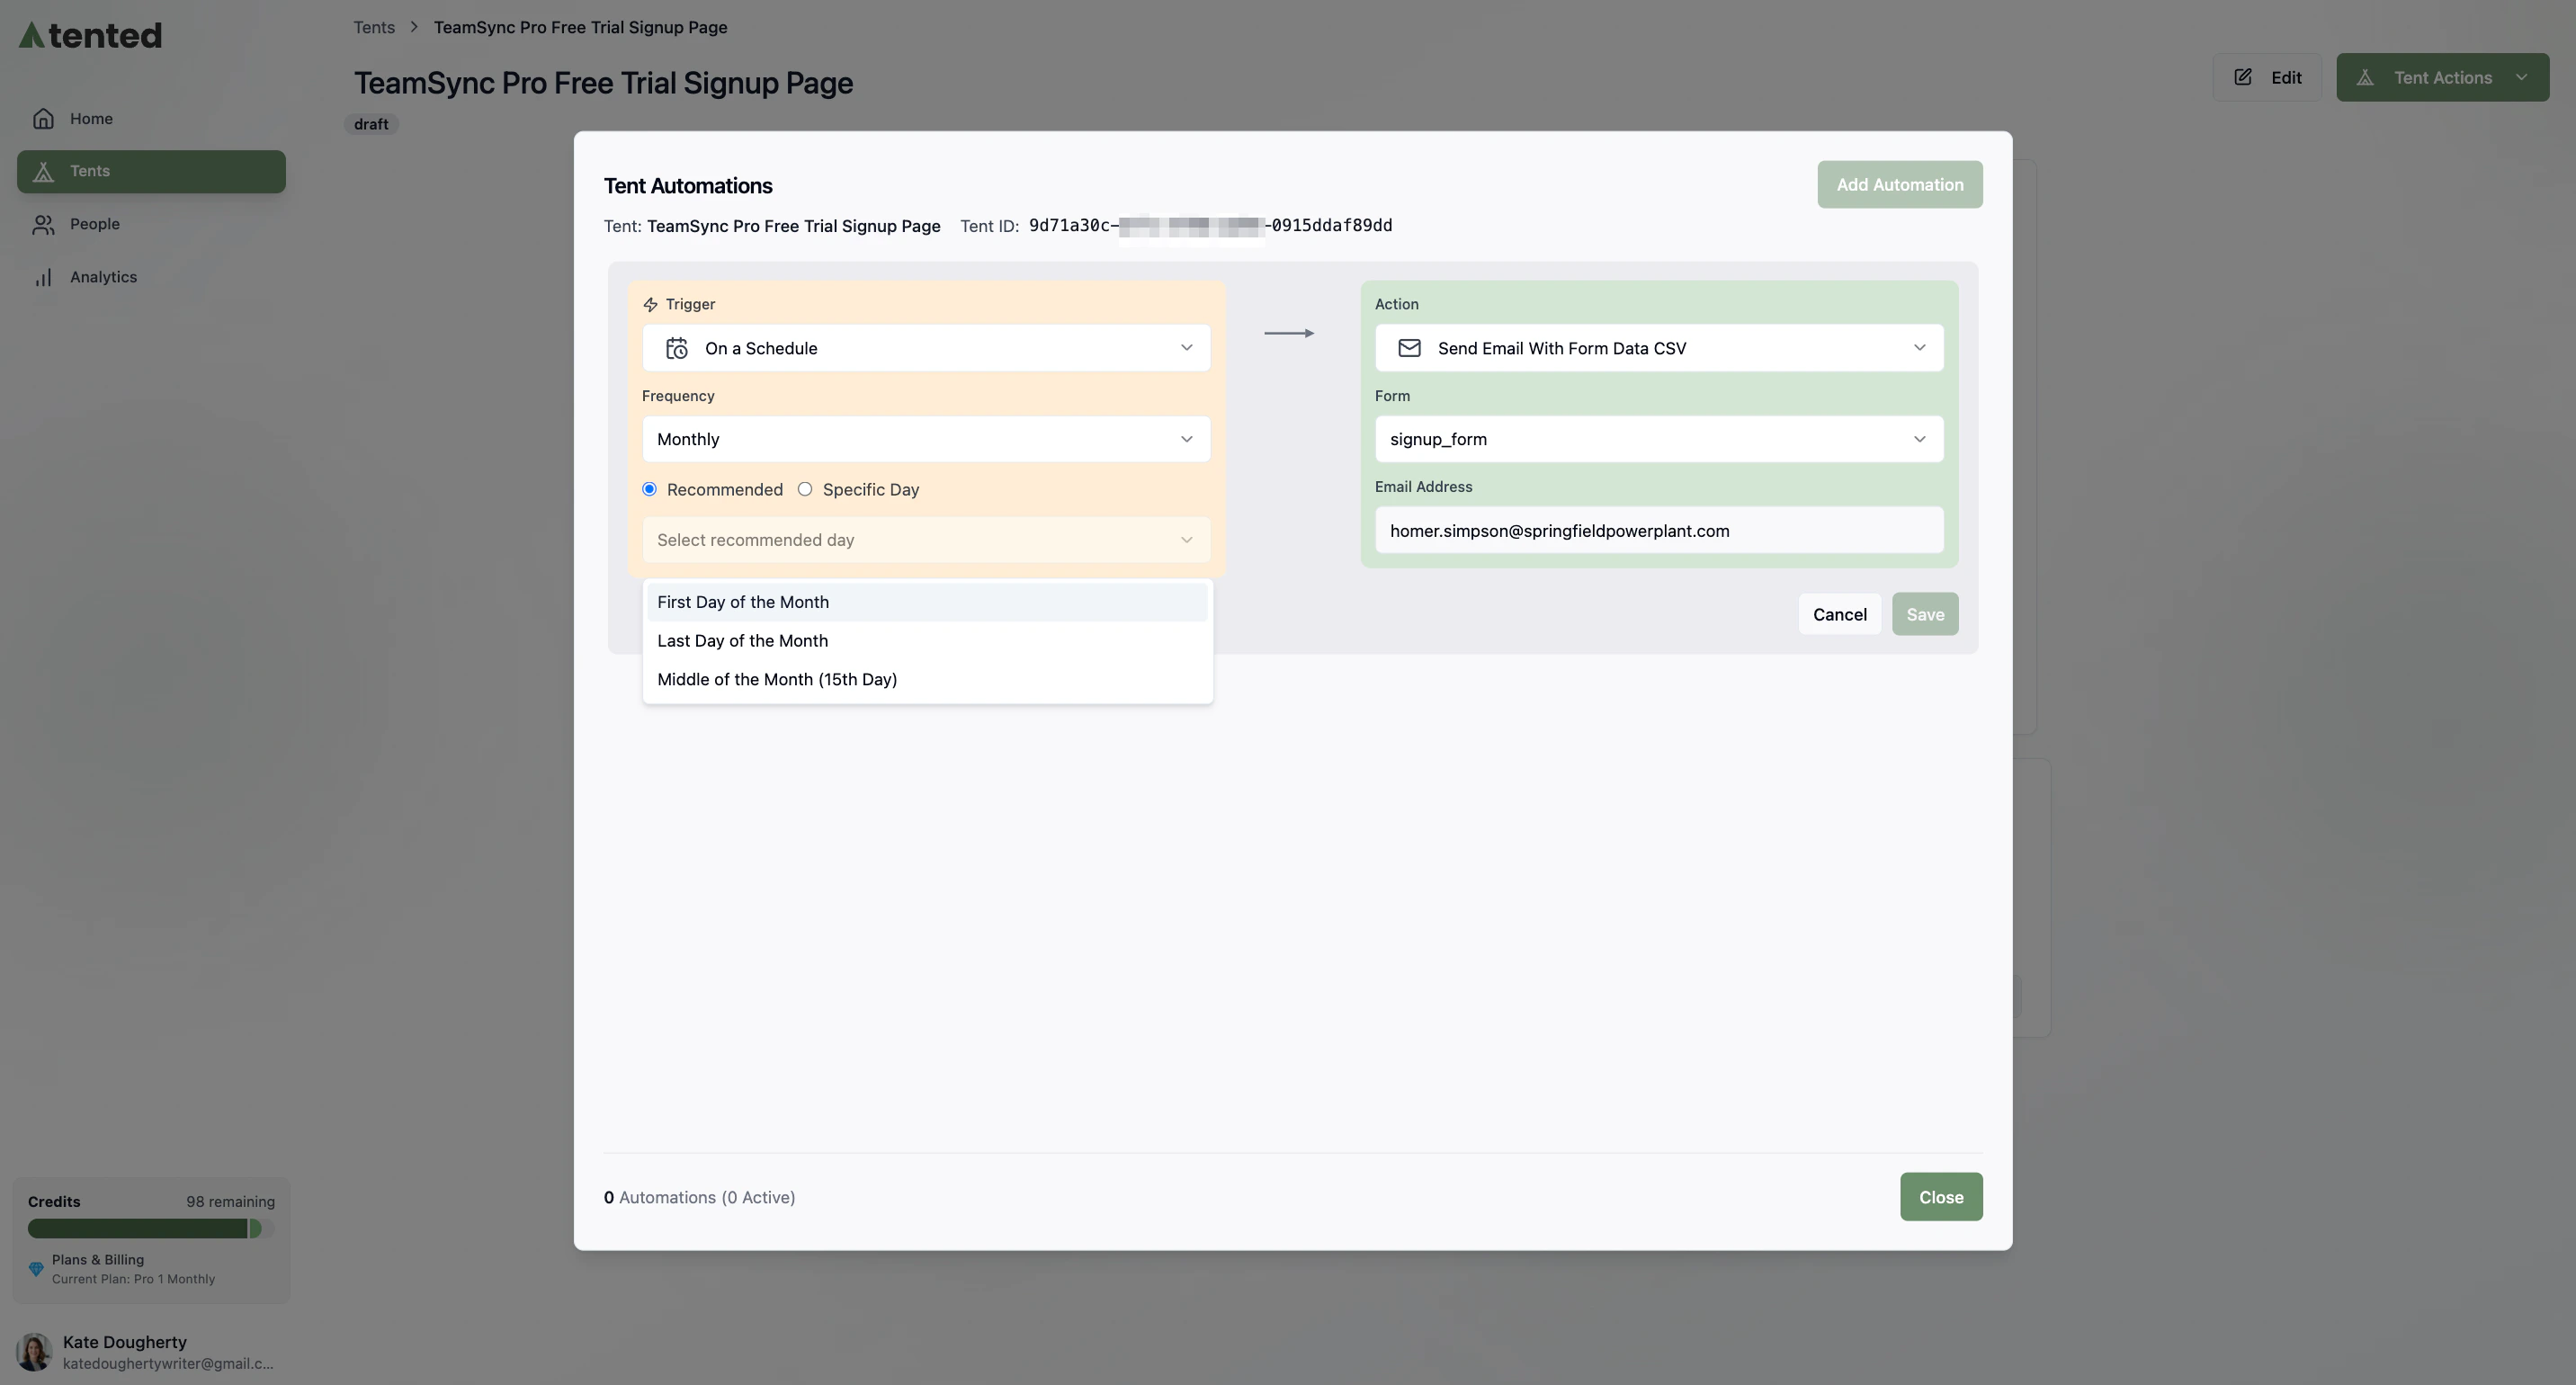Viewport: 2576px width, 1385px height.
Task: Click the Add Automation button
Action: 1900,184
